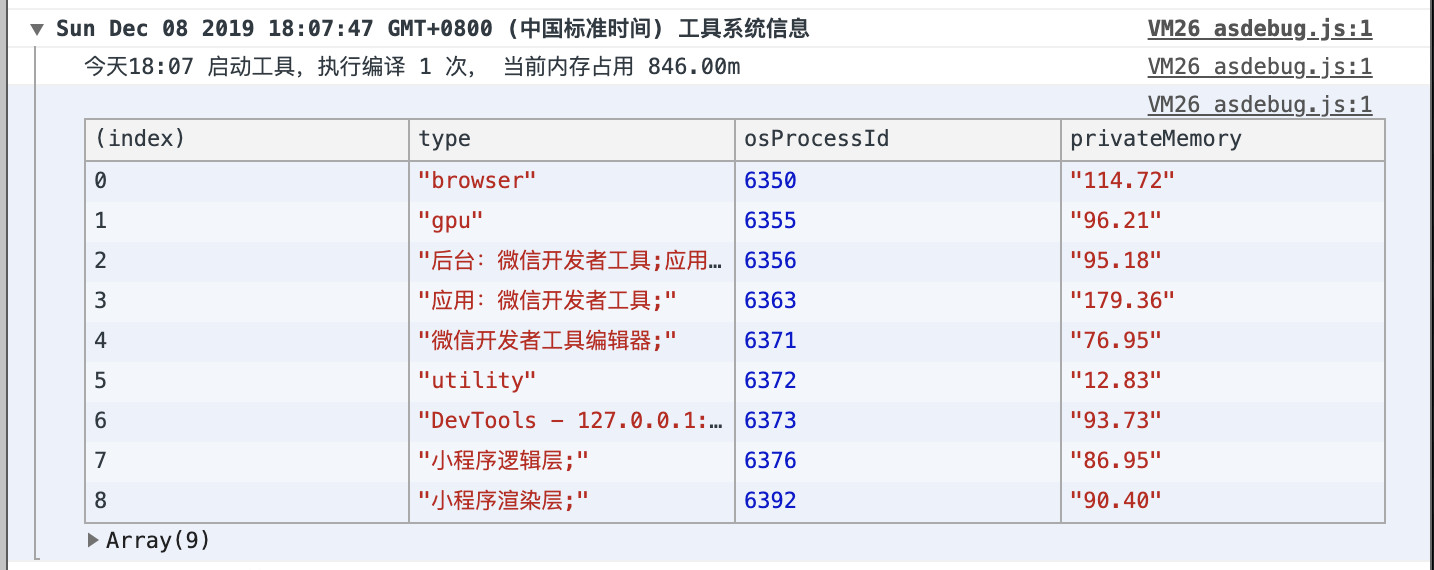Select process ID 6372

770,381
